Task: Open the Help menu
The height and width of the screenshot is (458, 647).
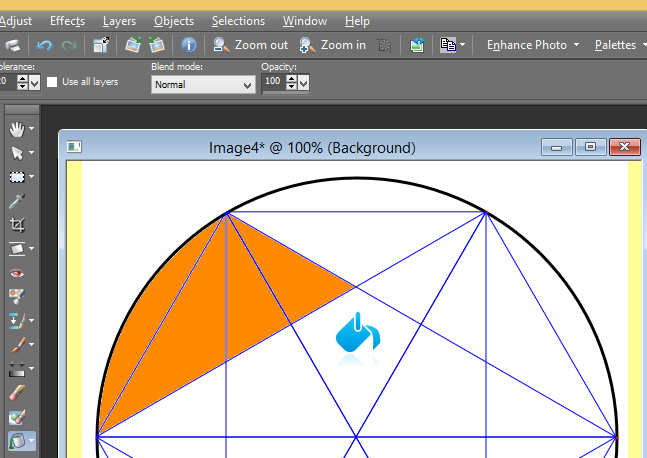Action: click(x=357, y=21)
